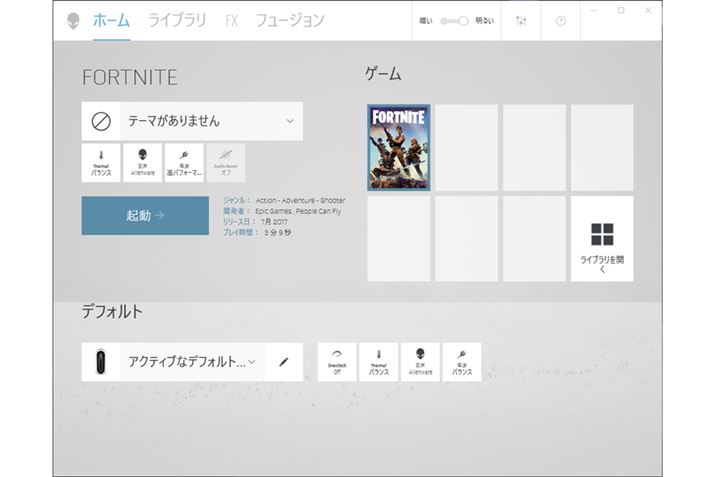Click the FORTNITE Thermal バランス profile tile
This screenshot has width=715, height=477.
(x=101, y=163)
